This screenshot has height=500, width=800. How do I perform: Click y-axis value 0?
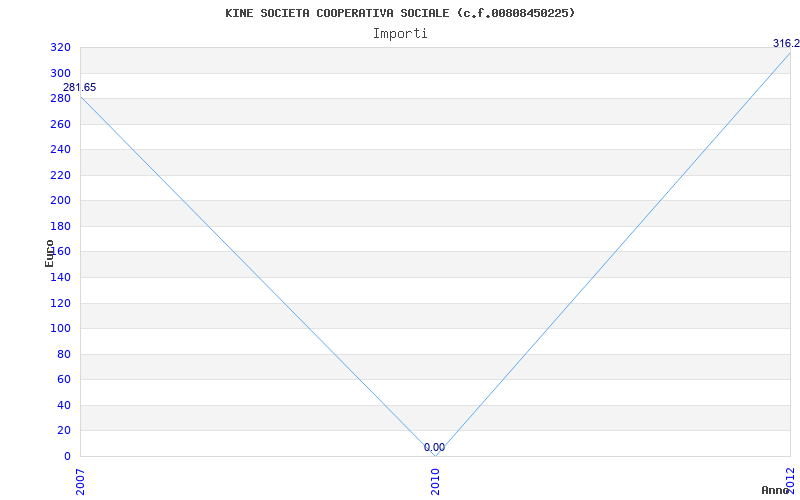(x=66, y=456)
